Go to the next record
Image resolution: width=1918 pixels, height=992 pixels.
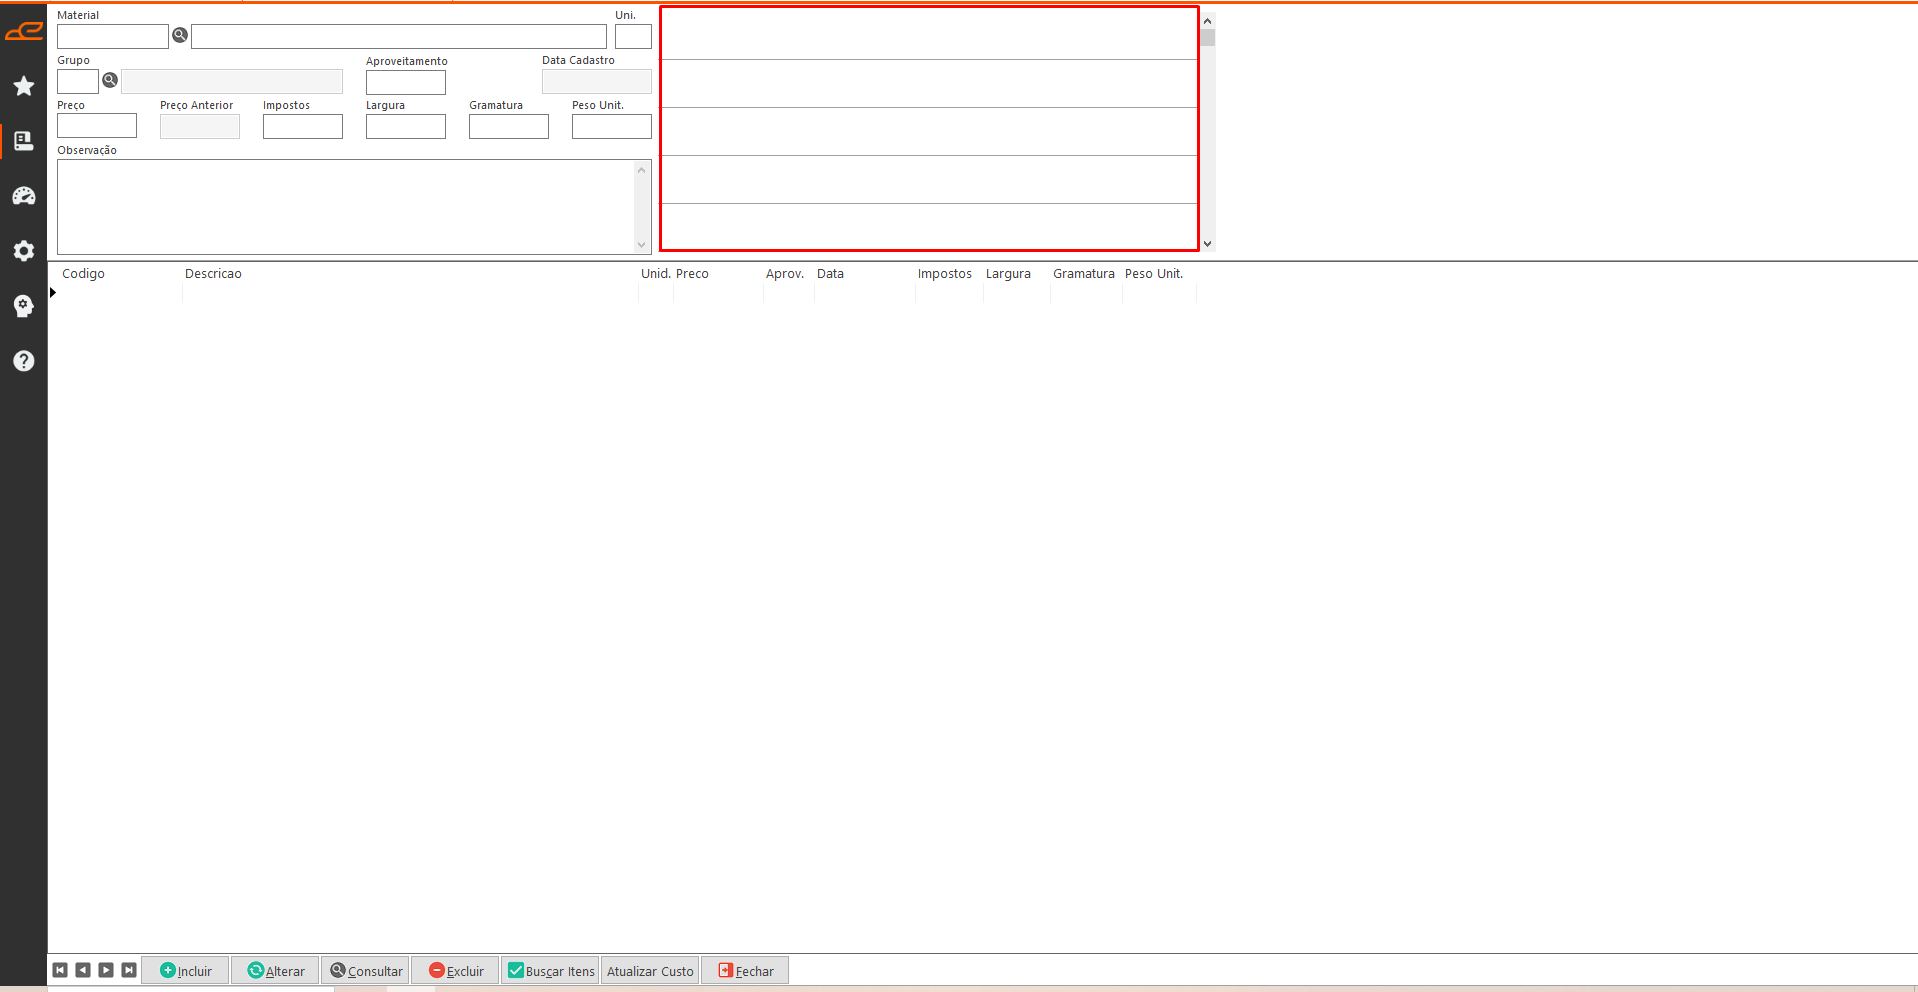click(106, 970)
